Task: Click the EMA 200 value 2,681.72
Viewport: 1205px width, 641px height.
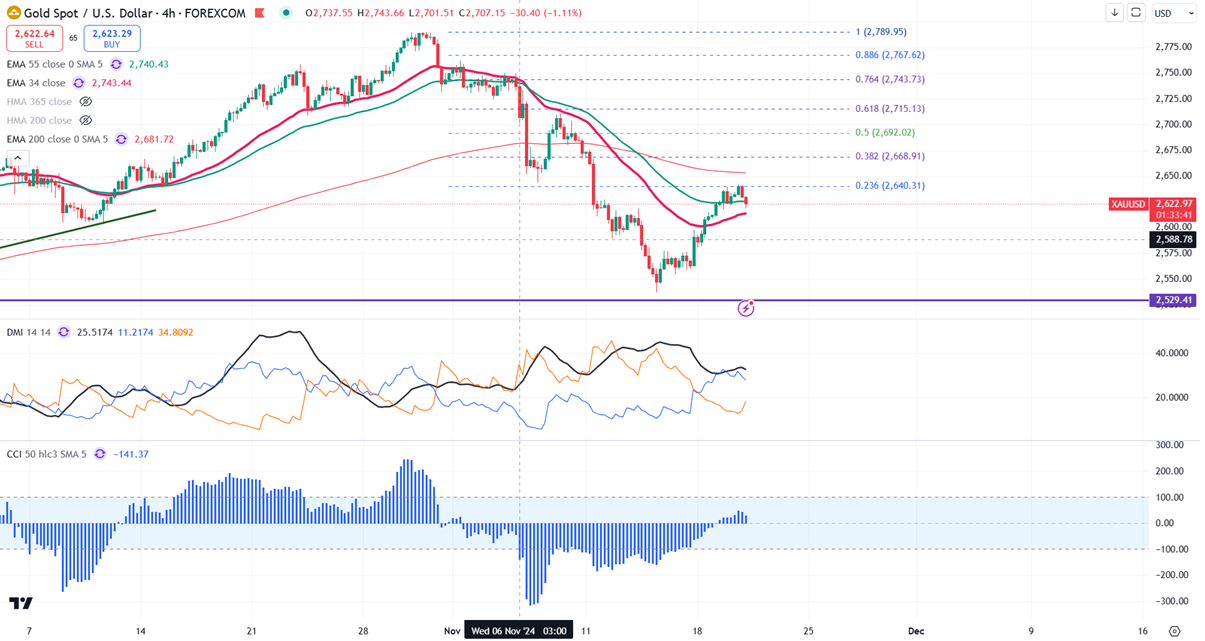Action: coord(154,139)
